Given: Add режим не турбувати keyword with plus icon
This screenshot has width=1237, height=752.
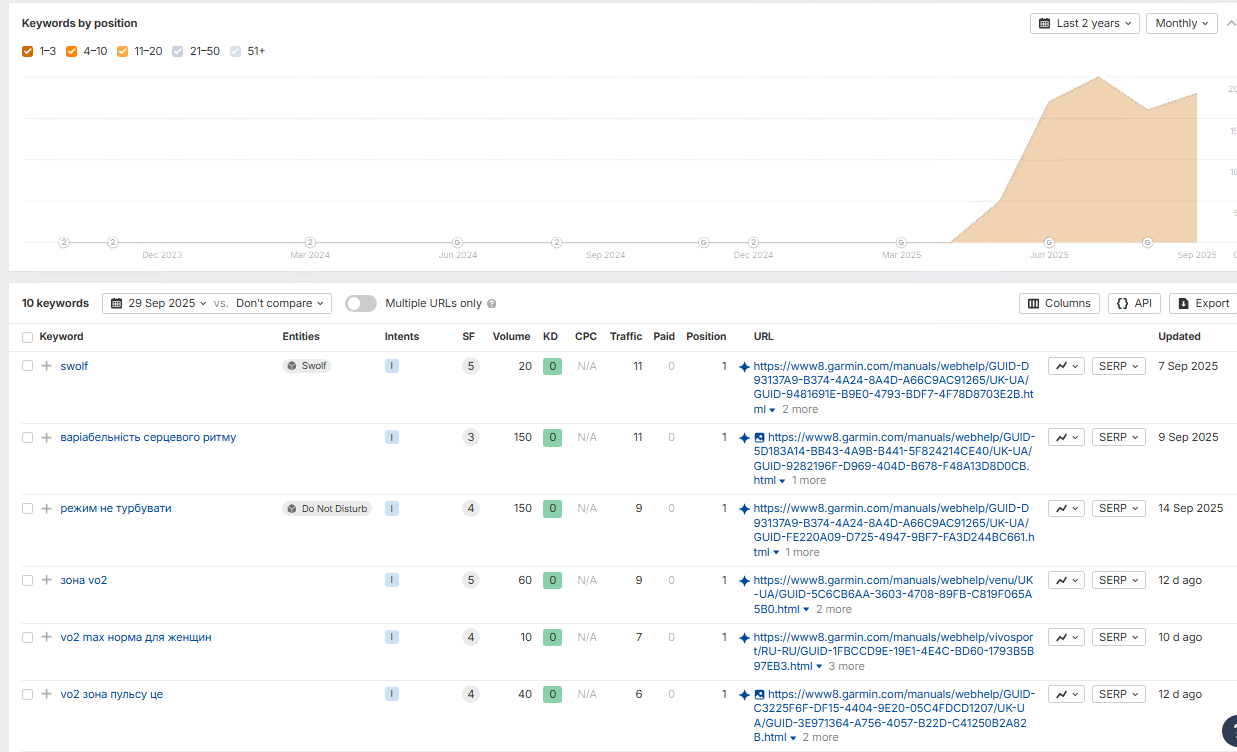Looking at the screenshot, I should pyautogui.click(x=46, y=509).
